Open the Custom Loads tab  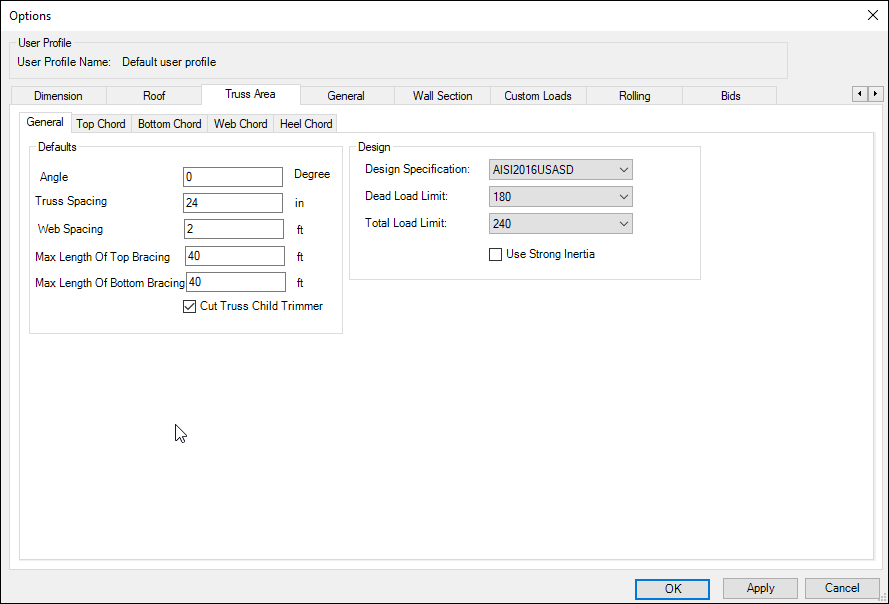tap(538, 96)
